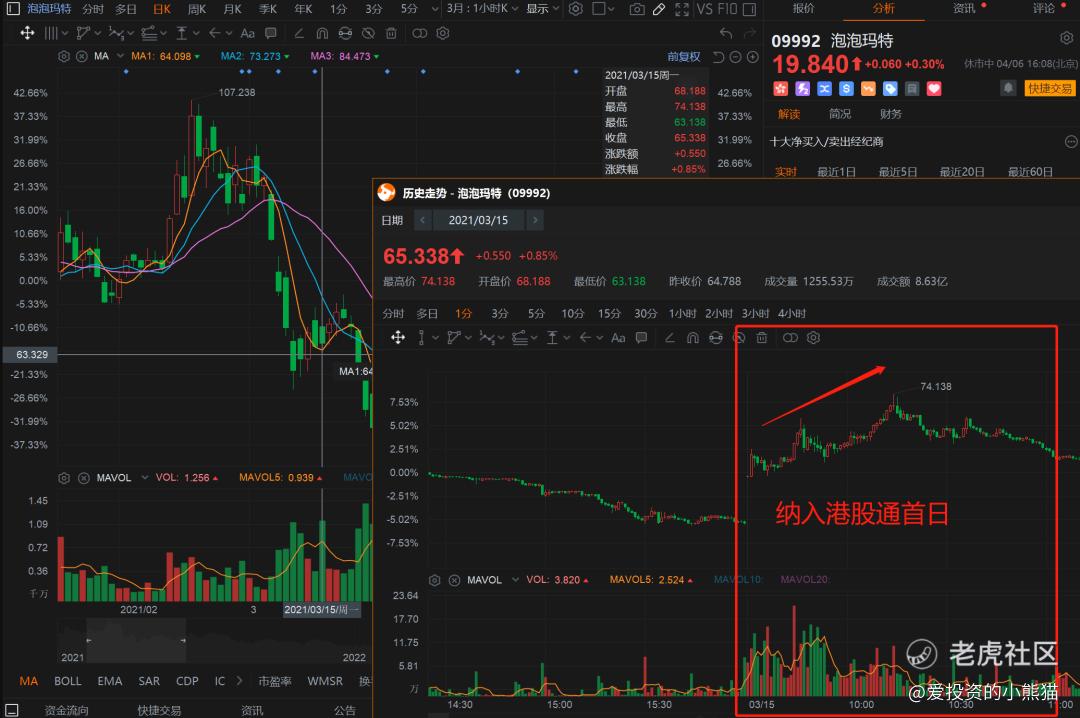Click the trash icon in history window toolbar

click(761, 338)
